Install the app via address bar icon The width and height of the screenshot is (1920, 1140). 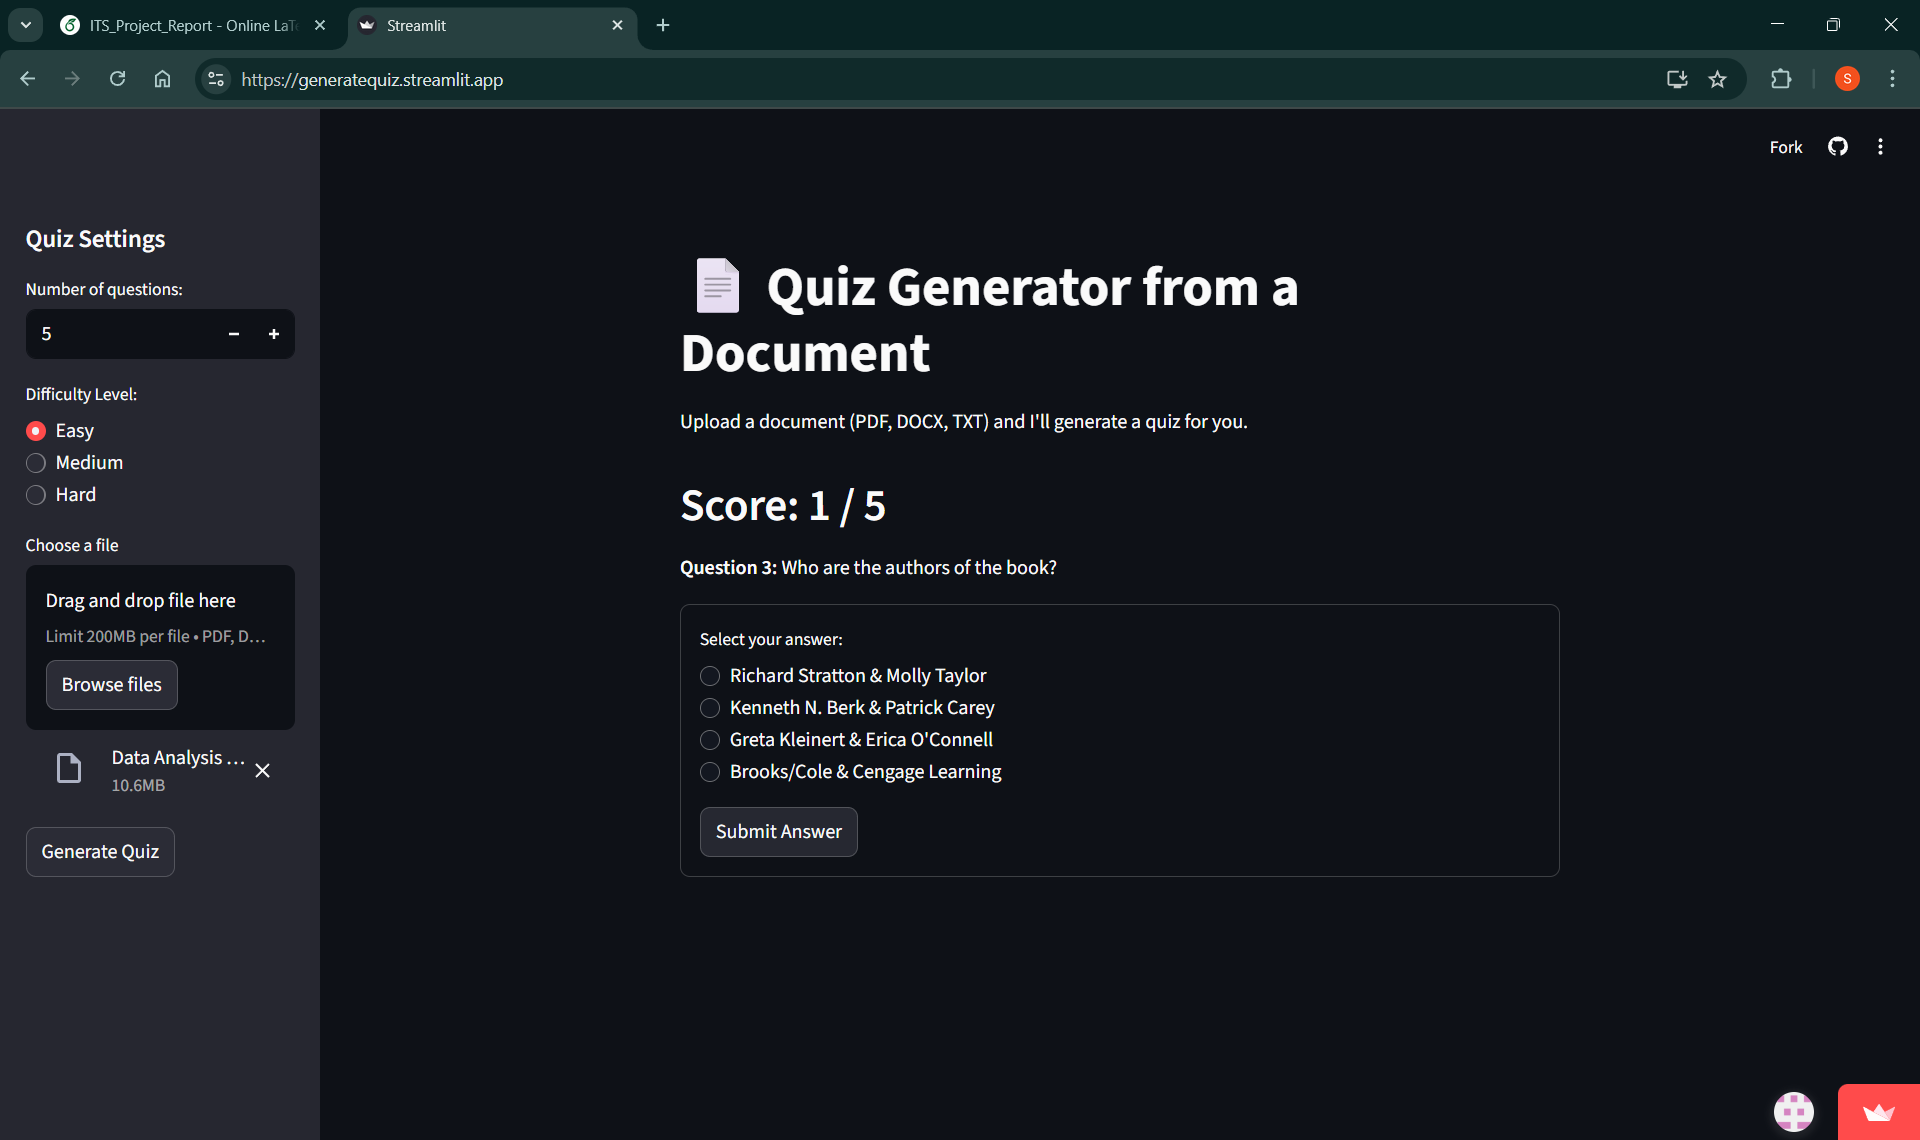click(x=1676, y=79)
